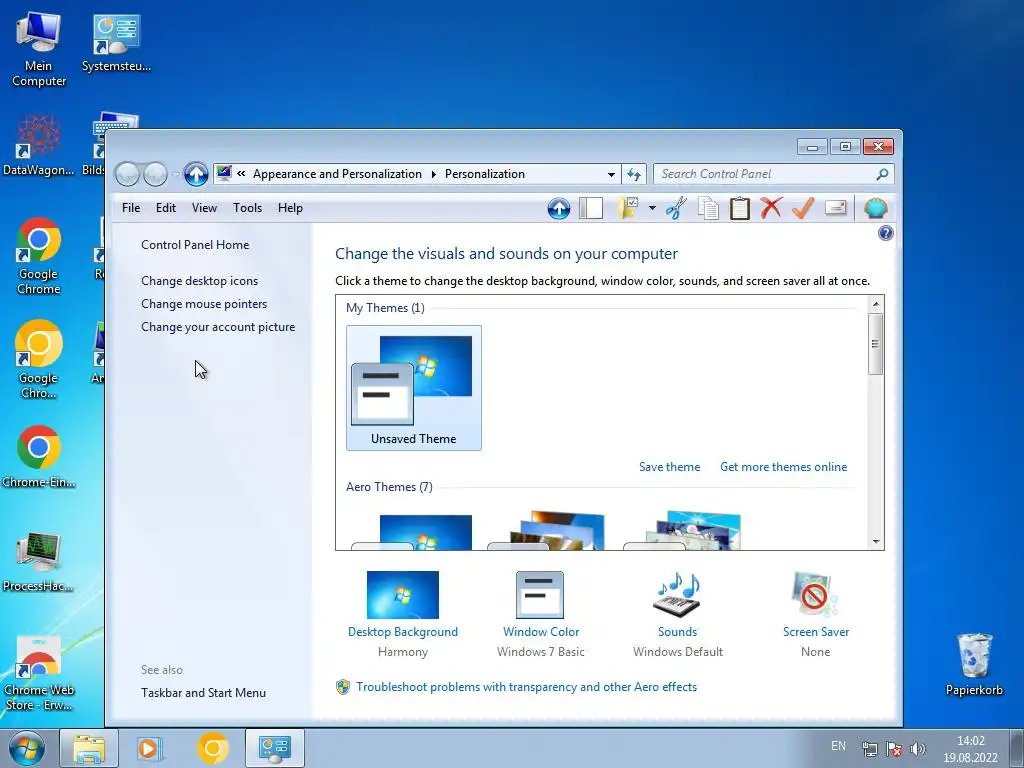This screenshot has height=768, width=1024.
Task: Expand the address bar double-chevron breadcrumb
Action: coord(241,174)
